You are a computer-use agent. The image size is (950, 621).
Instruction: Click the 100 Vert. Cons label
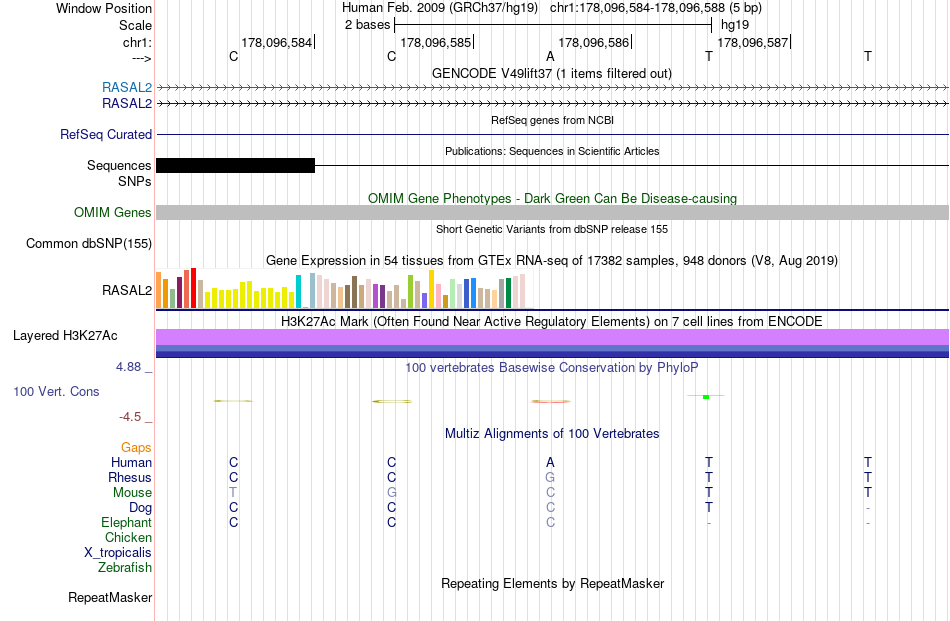point(56,391)
